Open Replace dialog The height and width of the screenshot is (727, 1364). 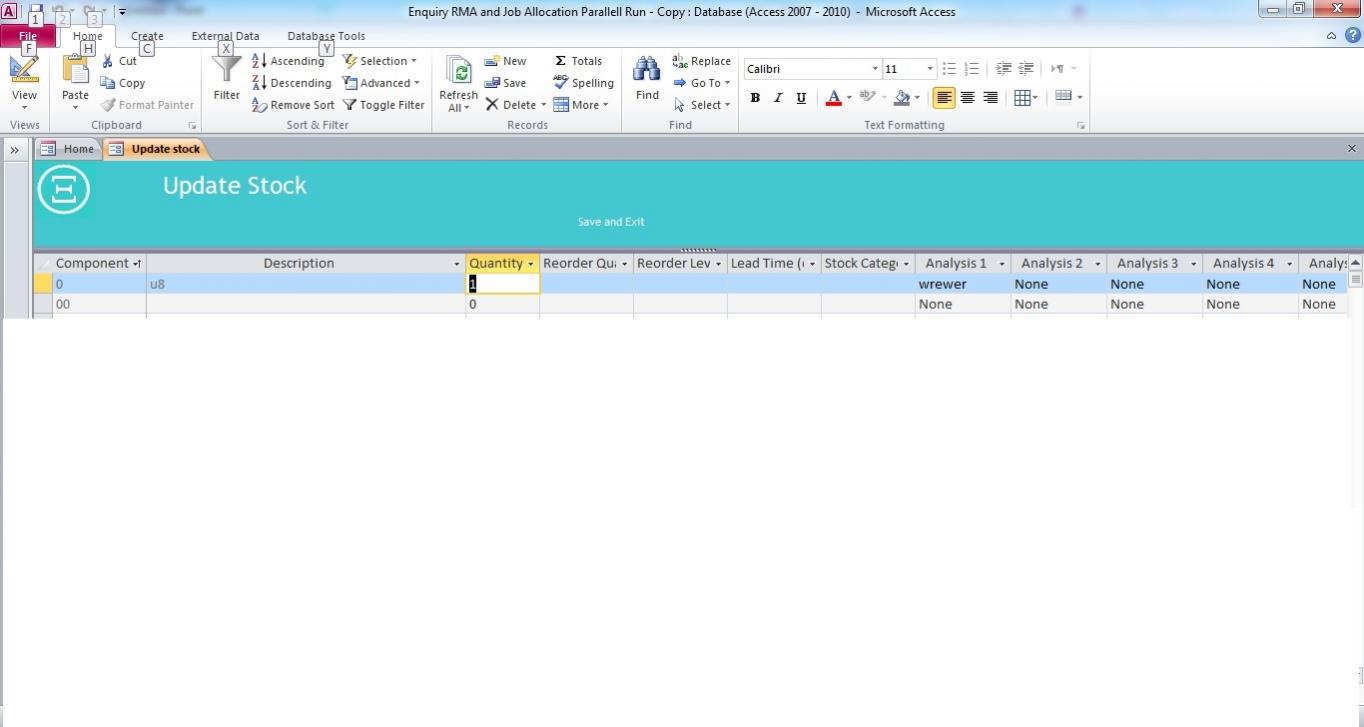pyautogui.click(x=701, y=61)
